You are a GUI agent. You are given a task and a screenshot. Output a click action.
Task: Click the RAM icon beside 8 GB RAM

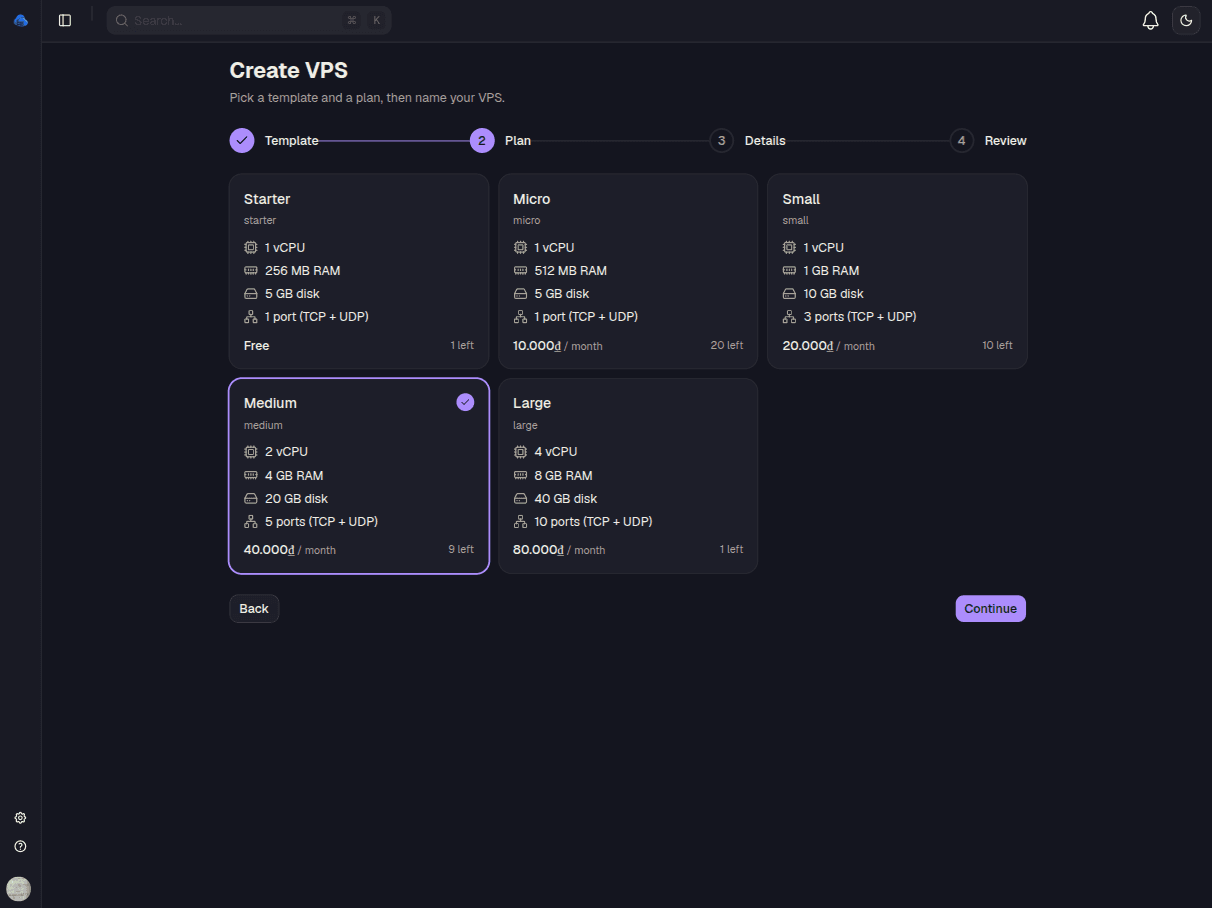pos(520,475)
